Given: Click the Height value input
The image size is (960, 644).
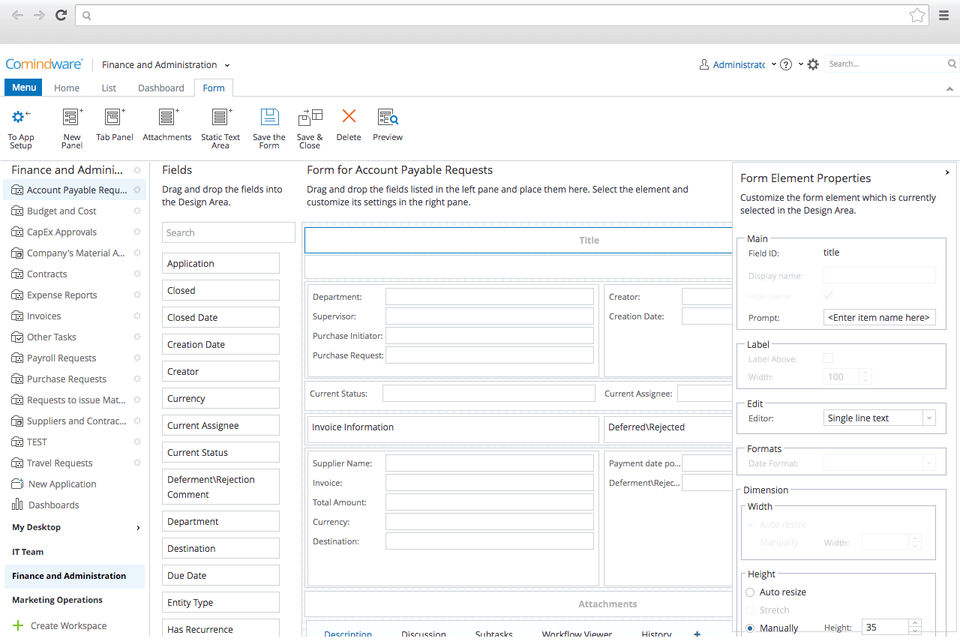Looking at the screenshot, I should 885,627.
